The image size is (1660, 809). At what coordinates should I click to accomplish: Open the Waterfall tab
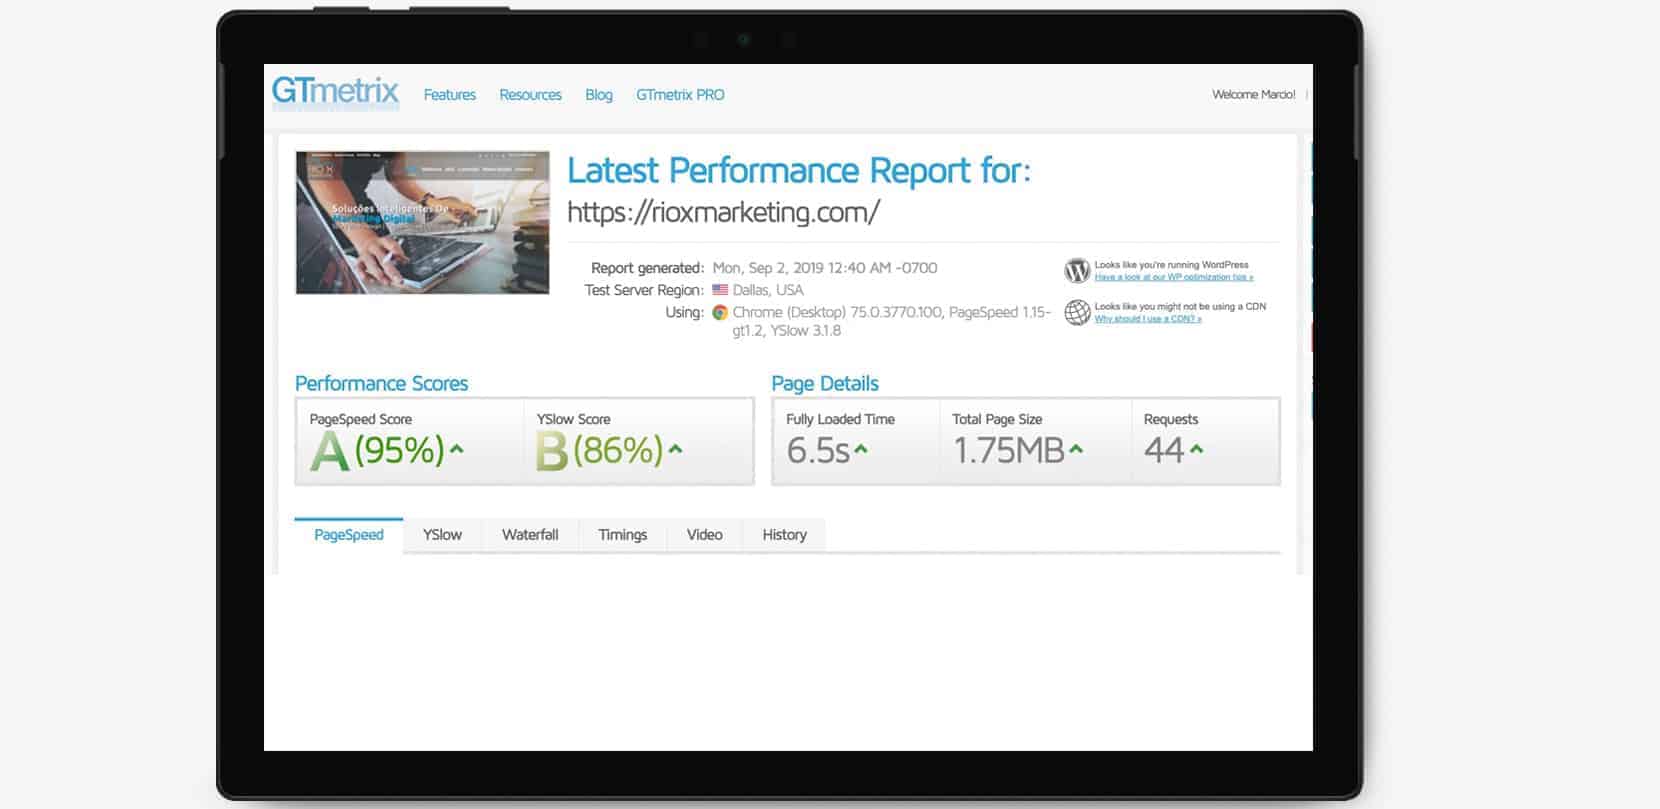point(530,535)
